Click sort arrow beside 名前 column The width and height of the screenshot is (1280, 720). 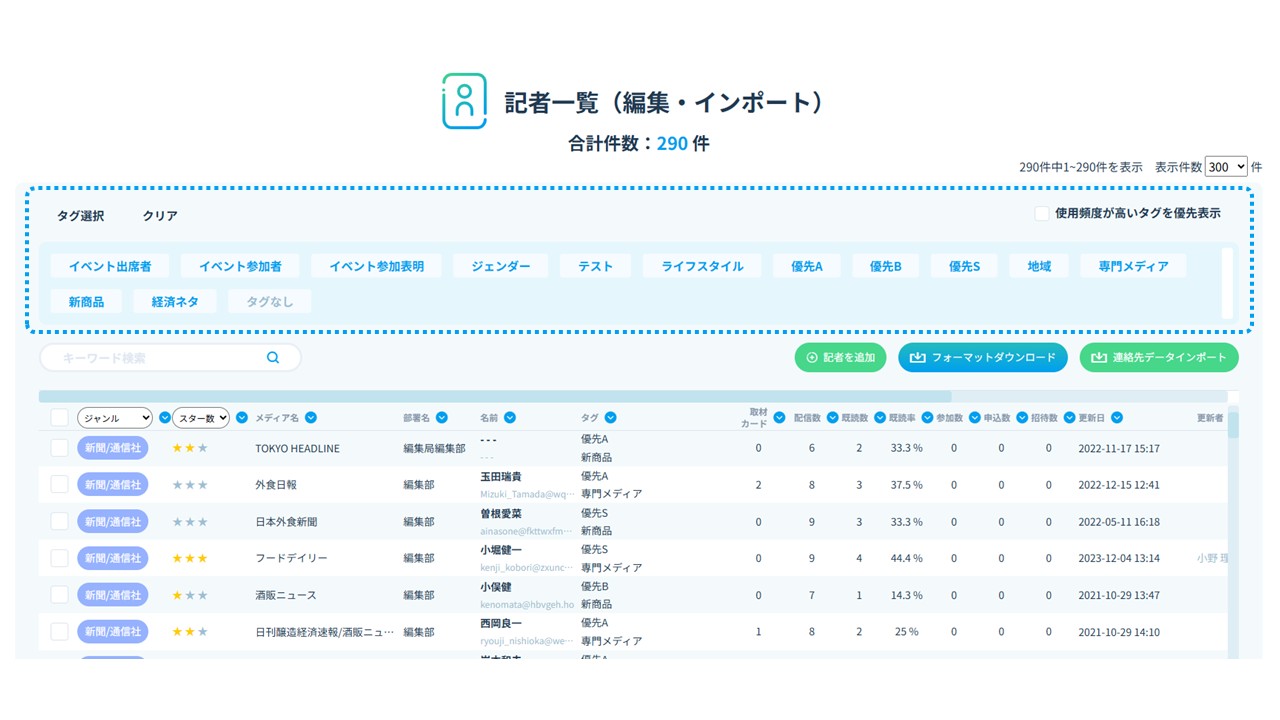click(510, 418)
